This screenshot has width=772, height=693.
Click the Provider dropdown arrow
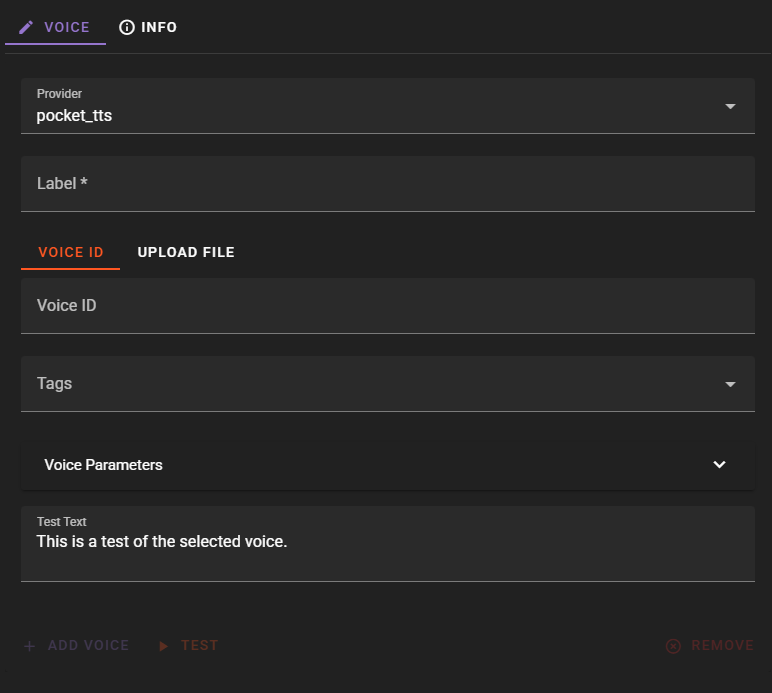click(x=730, y=106)
